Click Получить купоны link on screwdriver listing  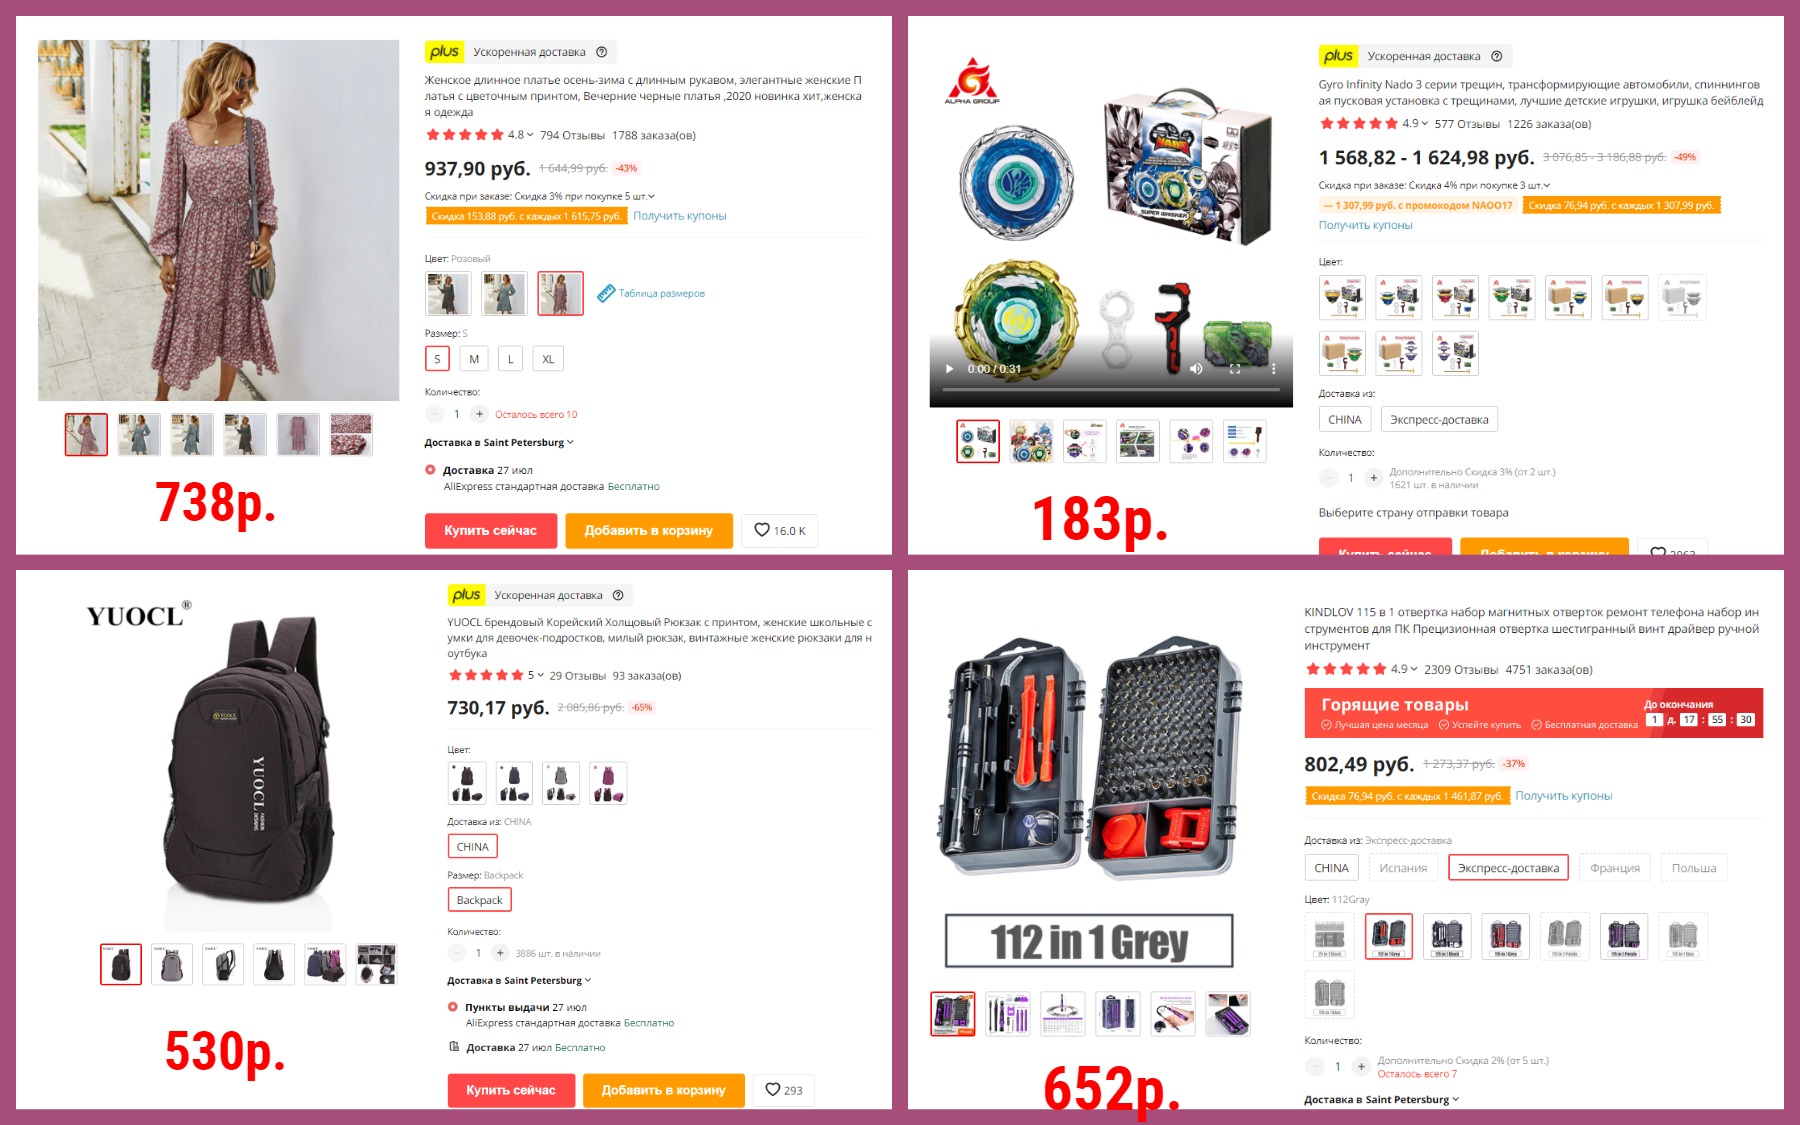[x=1563, y=796]
